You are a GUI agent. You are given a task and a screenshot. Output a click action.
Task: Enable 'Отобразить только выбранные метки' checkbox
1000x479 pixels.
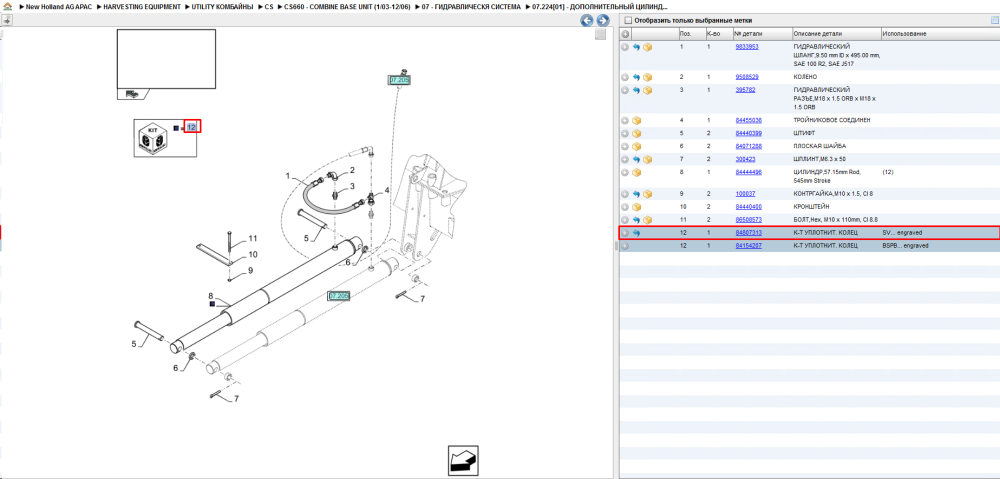click(628, 20)
